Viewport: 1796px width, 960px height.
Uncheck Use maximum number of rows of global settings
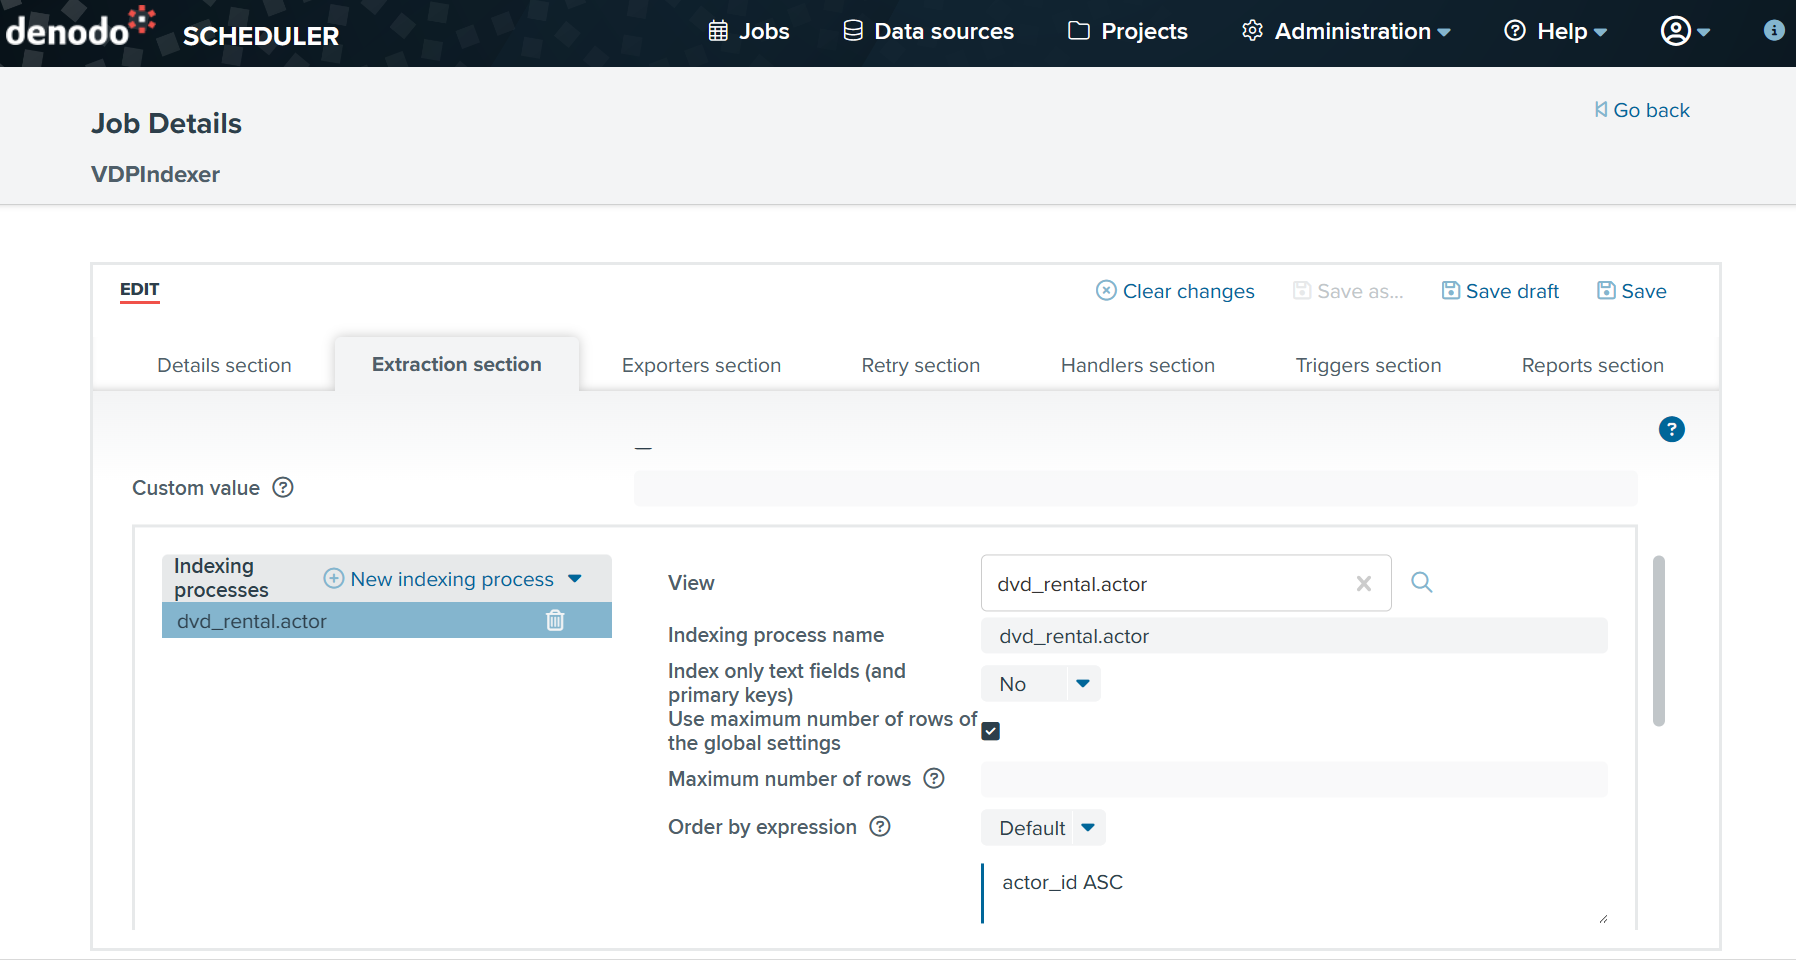coord(990,731)
